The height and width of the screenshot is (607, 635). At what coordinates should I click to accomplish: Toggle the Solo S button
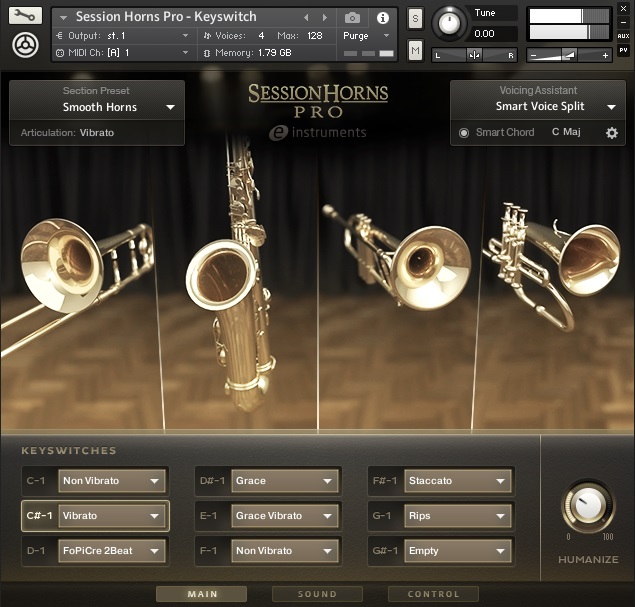pyautogui.click(x=415, y=18)
